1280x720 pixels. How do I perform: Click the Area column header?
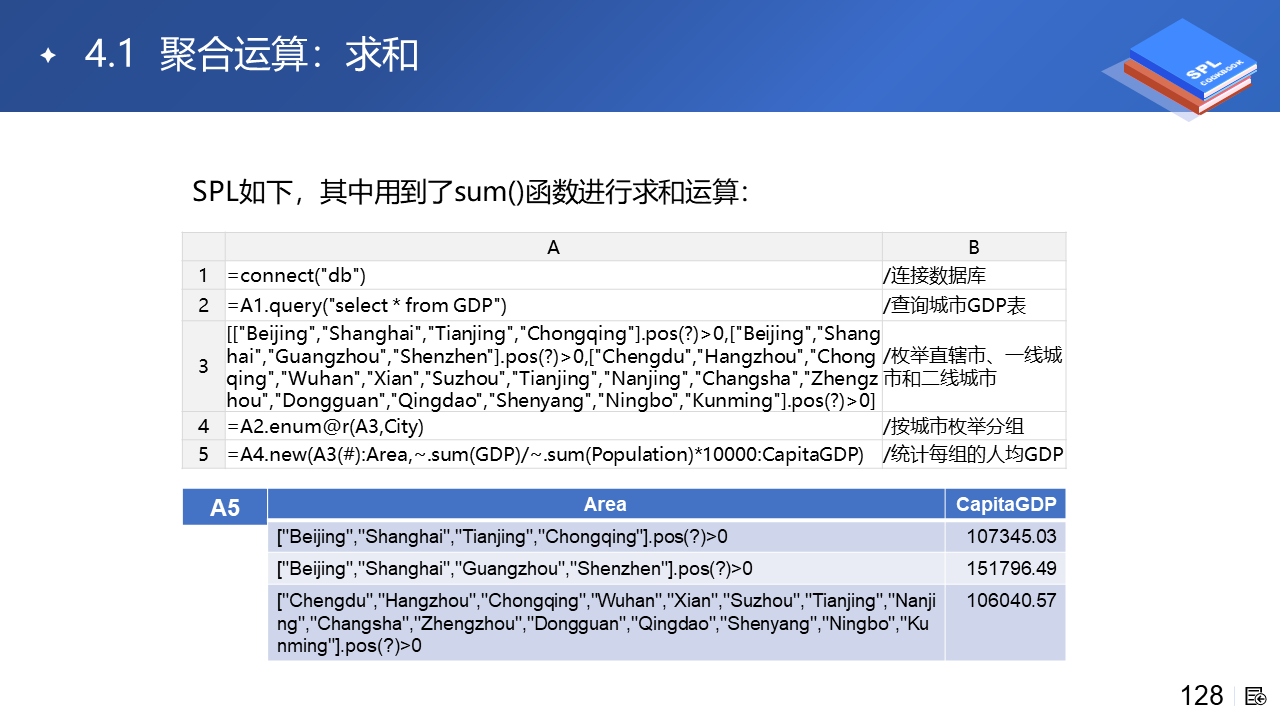click(606, 504)
